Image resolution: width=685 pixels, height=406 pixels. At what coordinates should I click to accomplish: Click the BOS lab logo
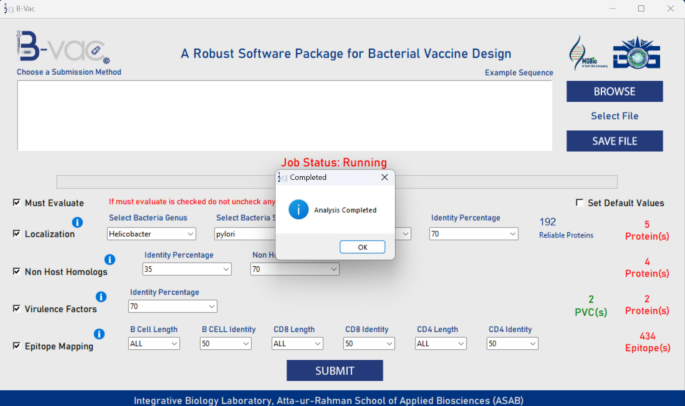click(x=637, y=53)
